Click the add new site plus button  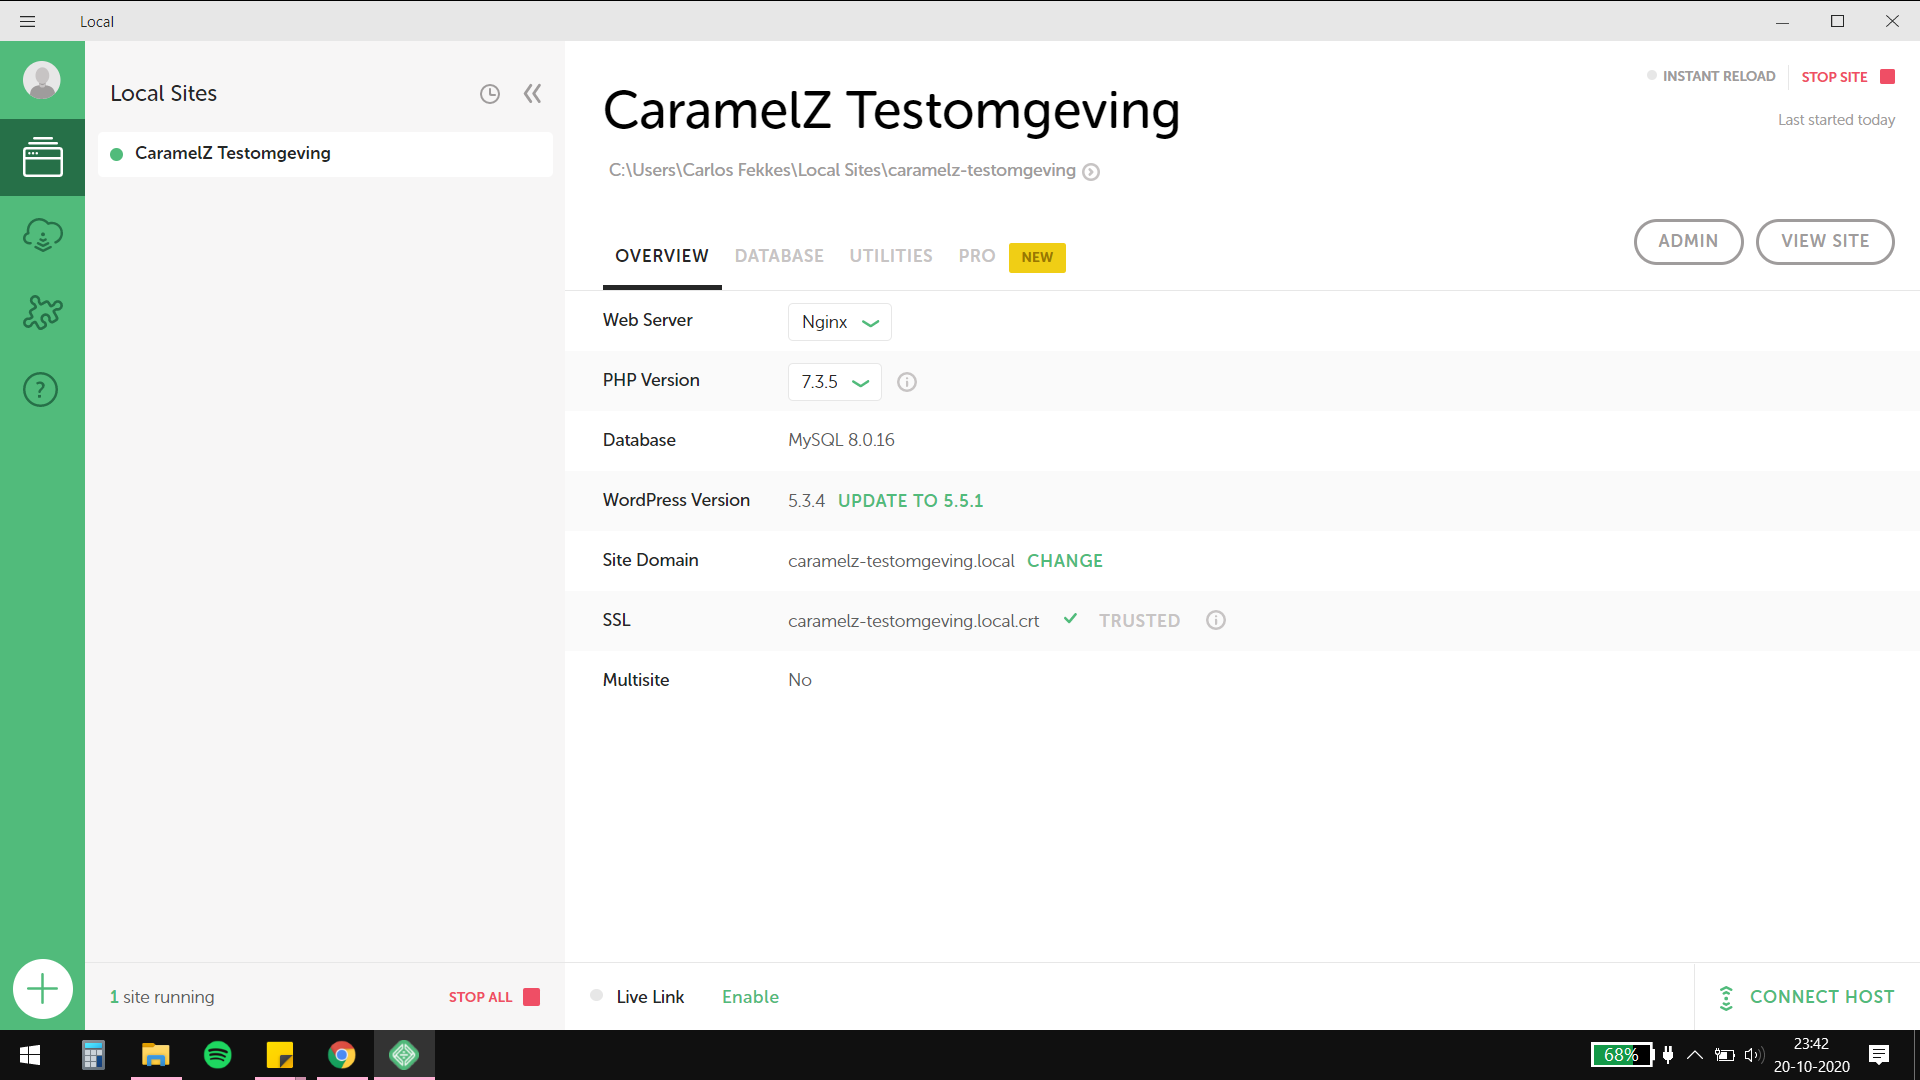pyautogui.click(x=42, y=989)
